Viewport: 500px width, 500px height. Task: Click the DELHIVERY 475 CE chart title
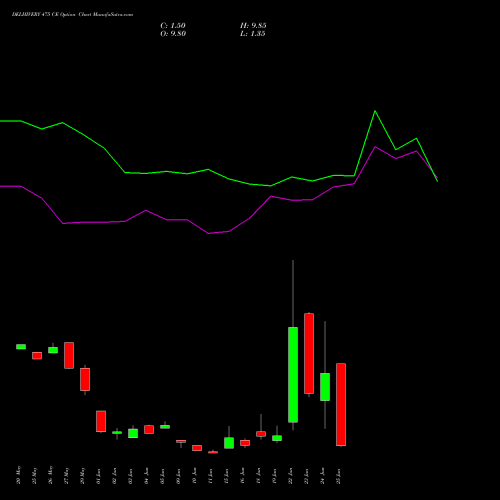point(72,15)
